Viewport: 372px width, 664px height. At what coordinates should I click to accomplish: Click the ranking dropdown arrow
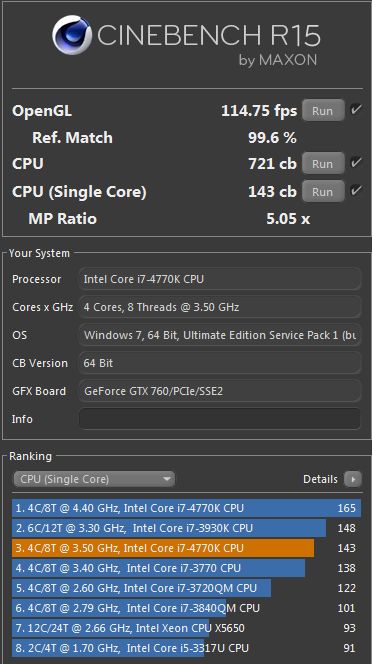167,479
